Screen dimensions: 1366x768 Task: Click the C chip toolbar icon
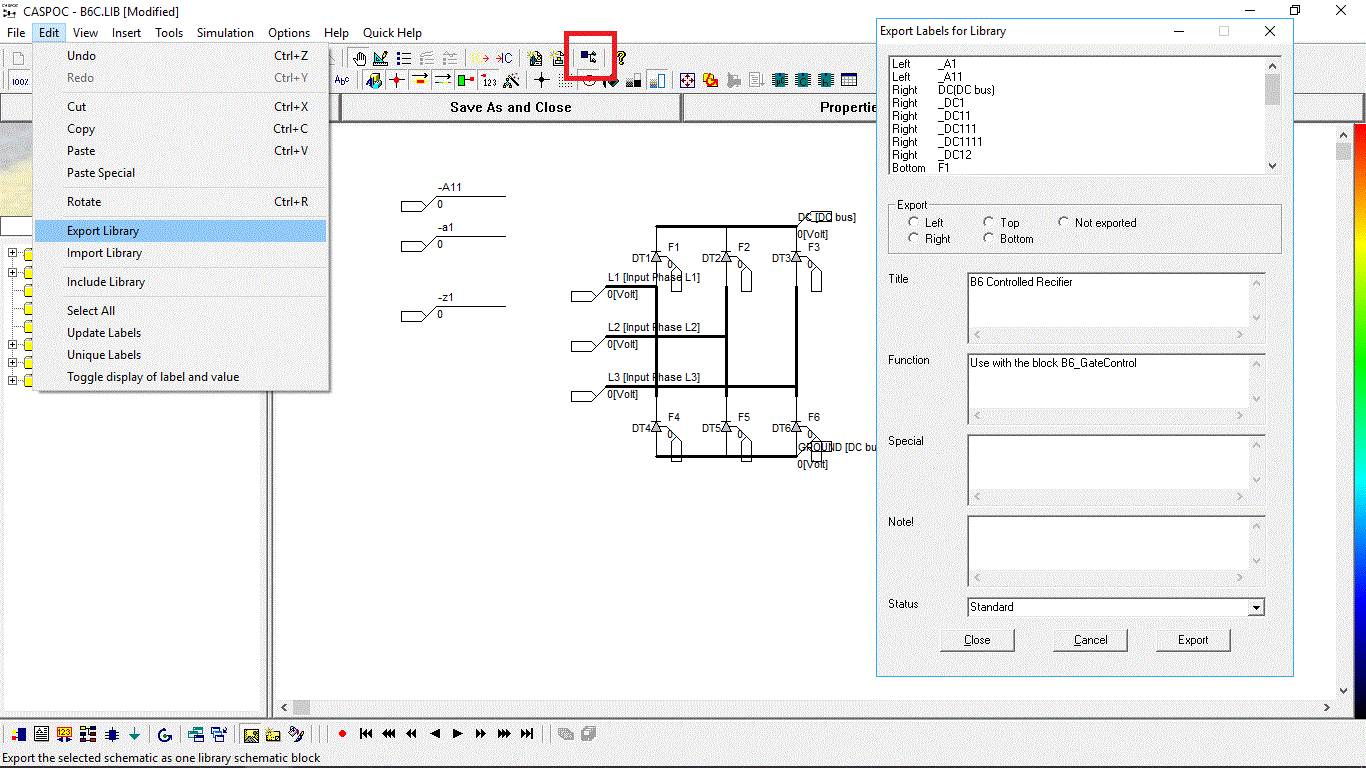click(802, 80)
